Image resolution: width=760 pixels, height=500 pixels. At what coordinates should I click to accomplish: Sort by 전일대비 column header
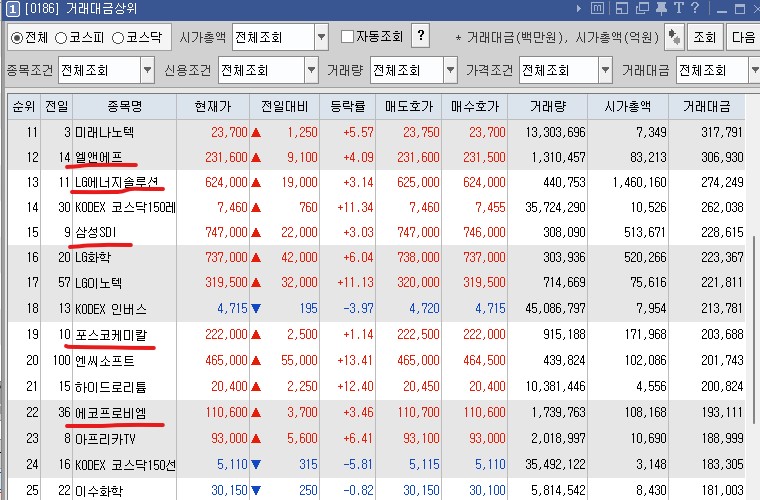285,106
